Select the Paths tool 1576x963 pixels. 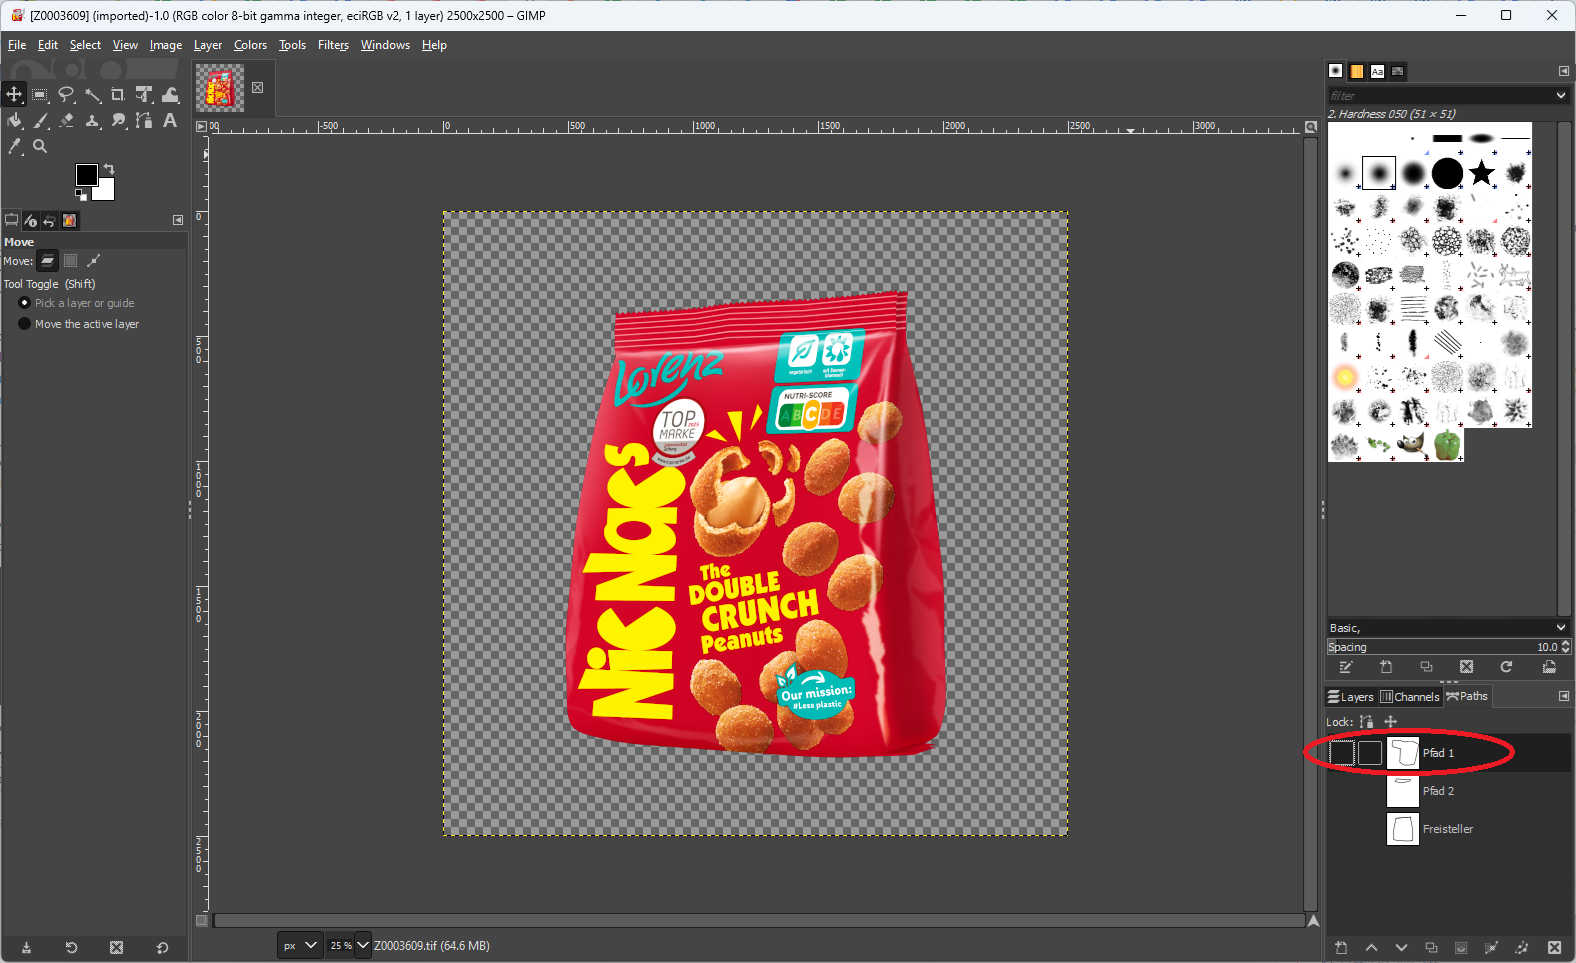[144, 120]
